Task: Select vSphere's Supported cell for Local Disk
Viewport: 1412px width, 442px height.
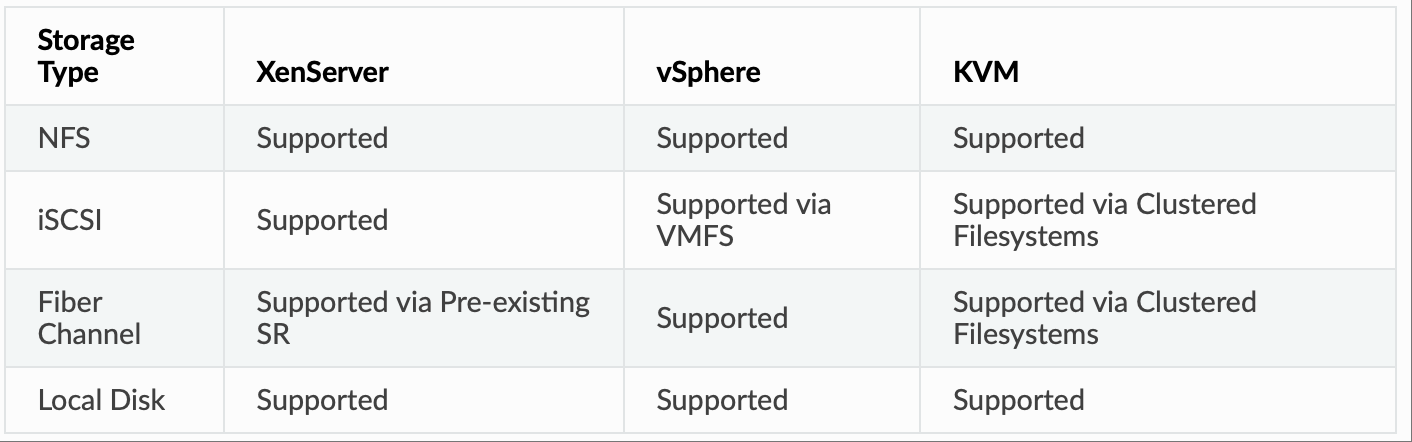Action: (722, 400)
